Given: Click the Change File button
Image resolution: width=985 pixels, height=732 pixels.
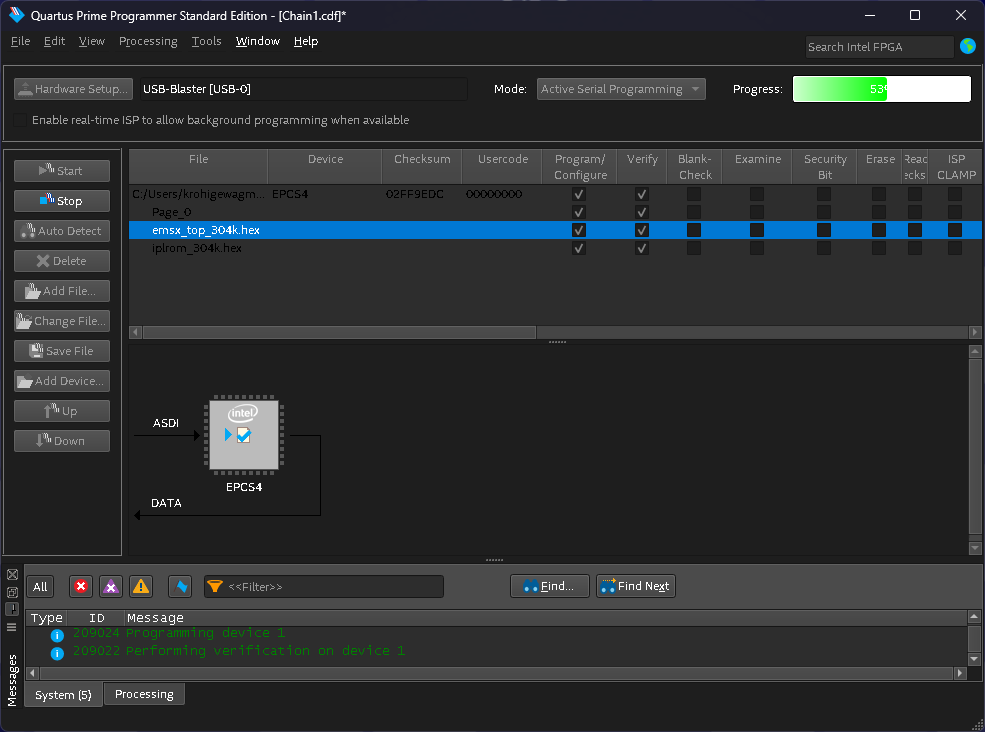Looking at the screenshot, I should point(62,320).
